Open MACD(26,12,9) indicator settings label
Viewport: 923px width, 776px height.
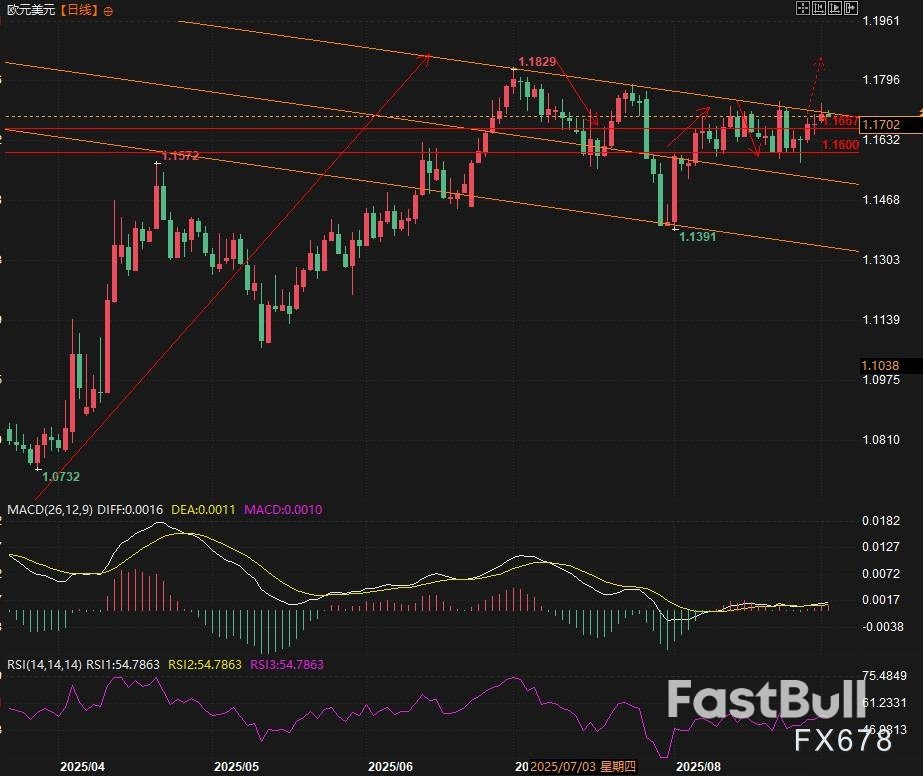click(x=50, y=509)
